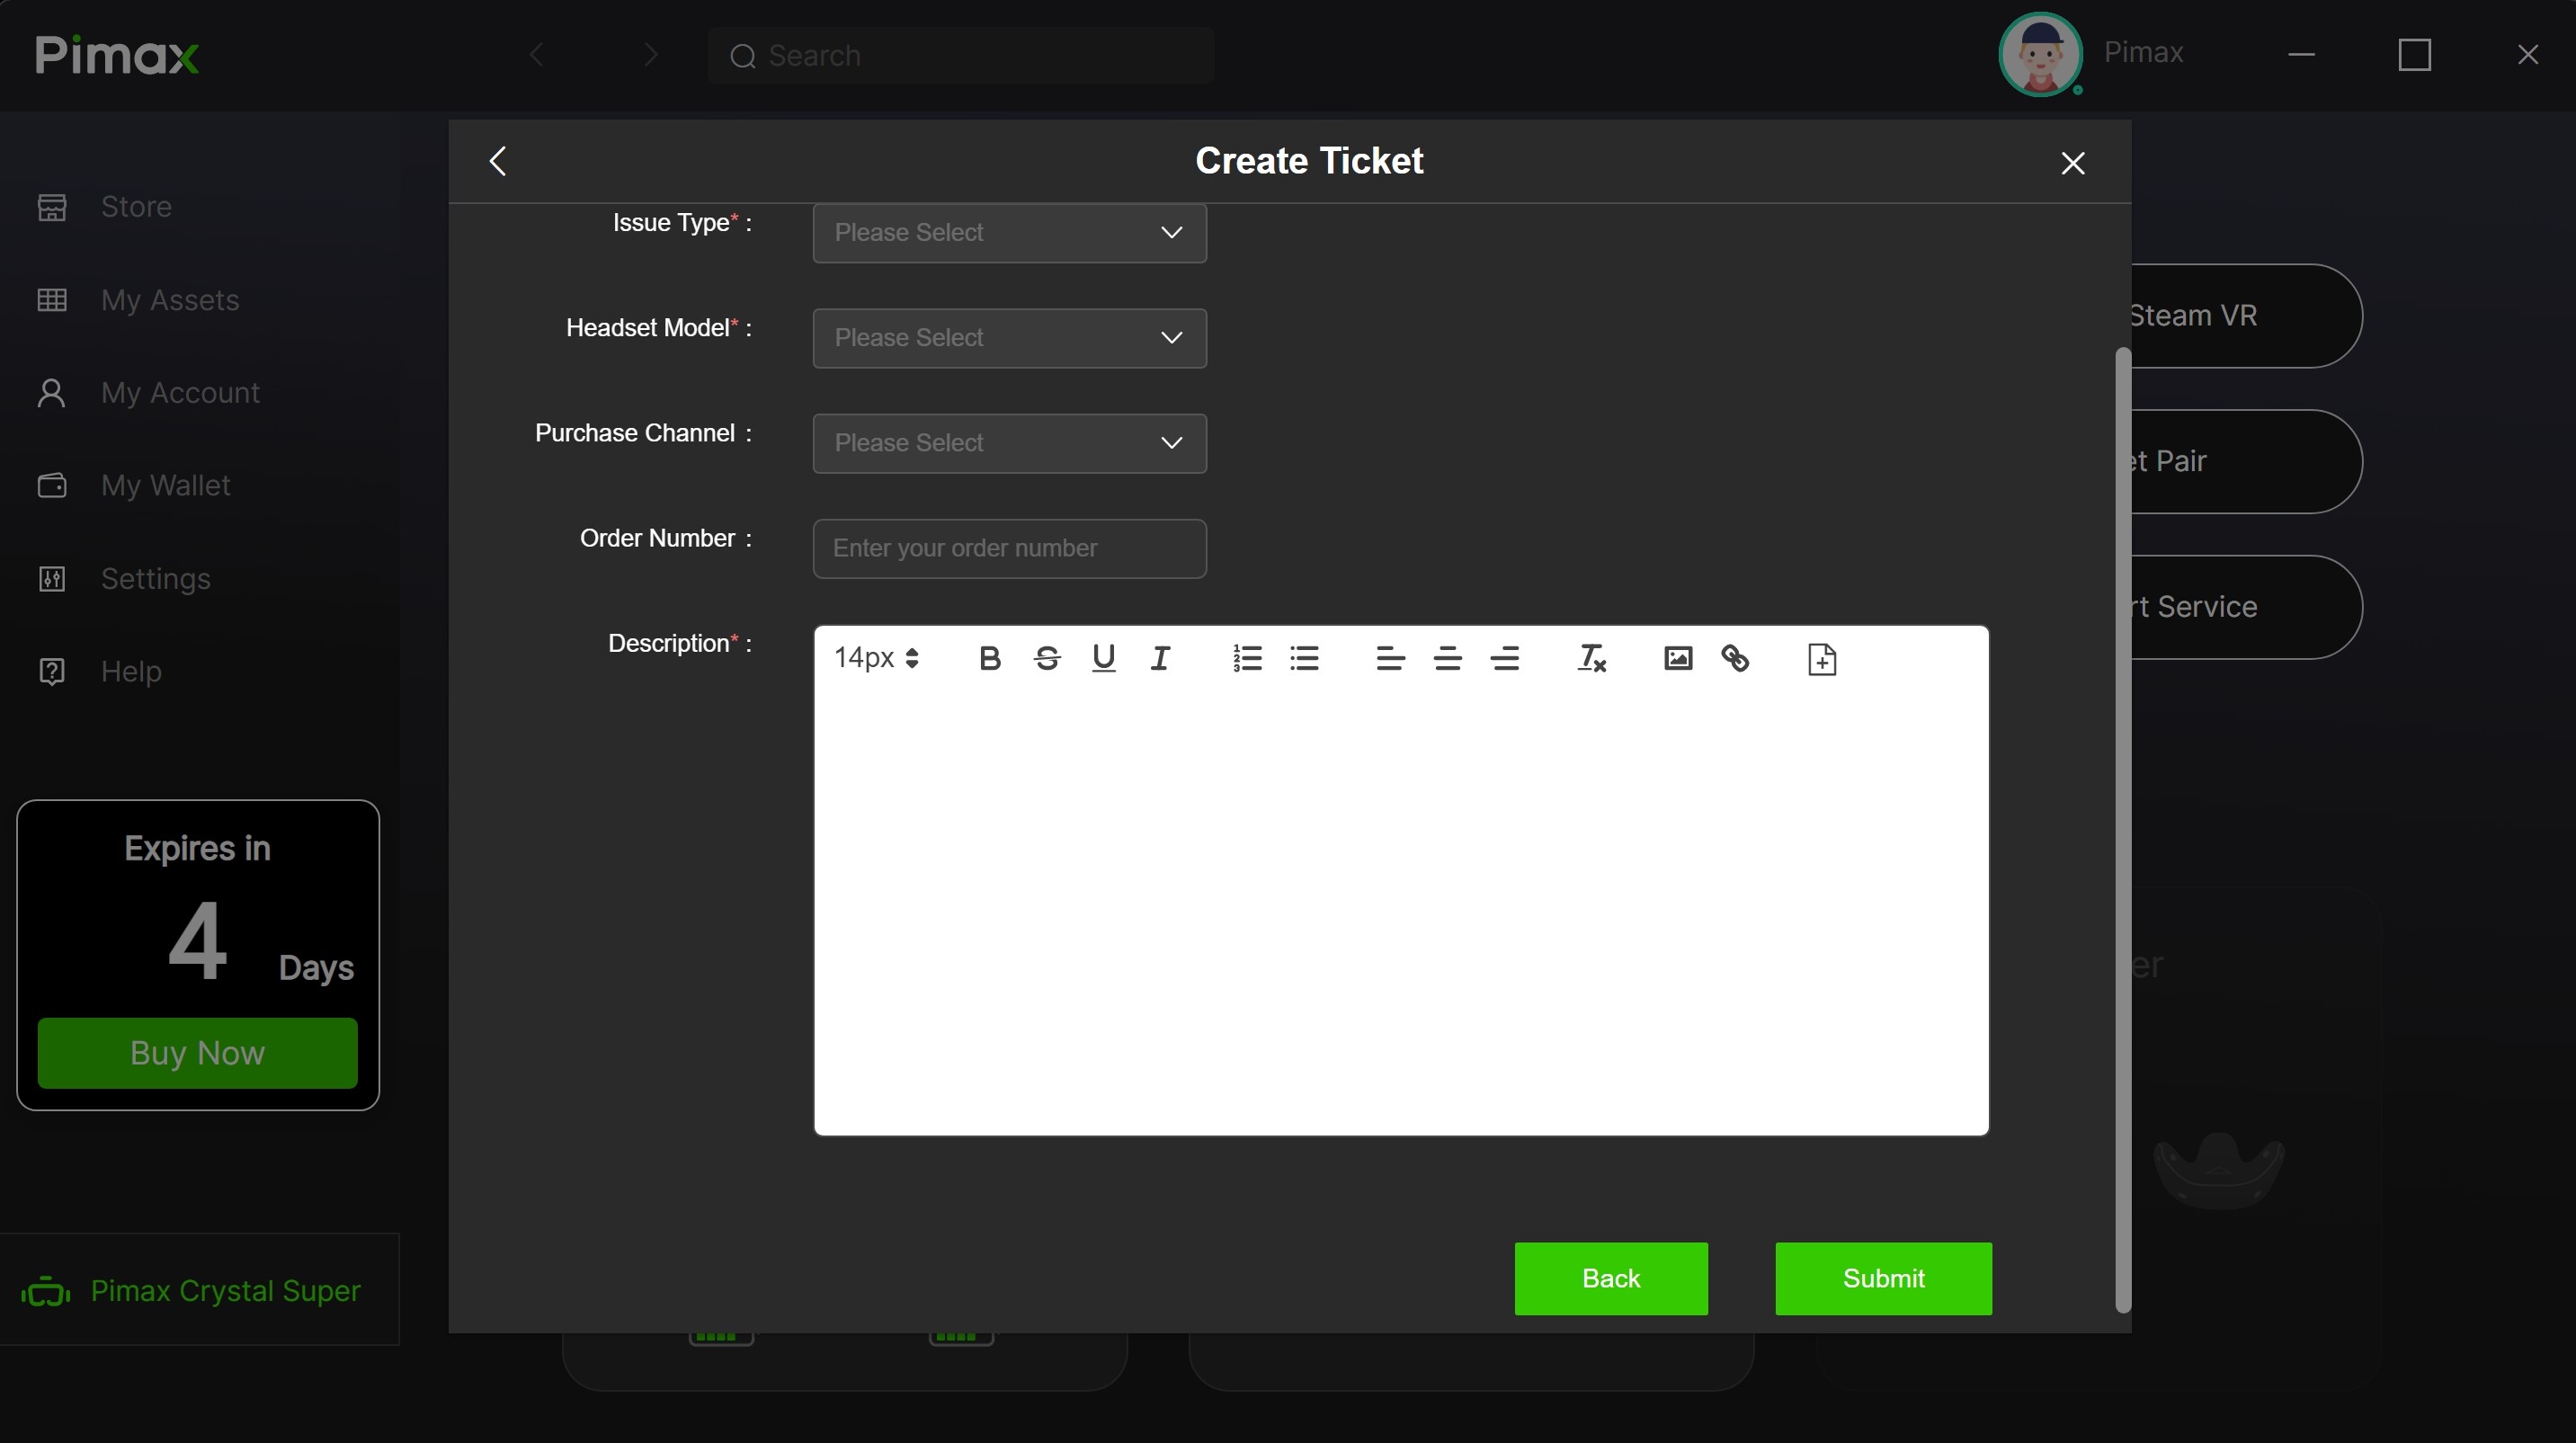Center align the description text
This screenshot has height=1443, width=2576.
click(x=1447, y=658)
